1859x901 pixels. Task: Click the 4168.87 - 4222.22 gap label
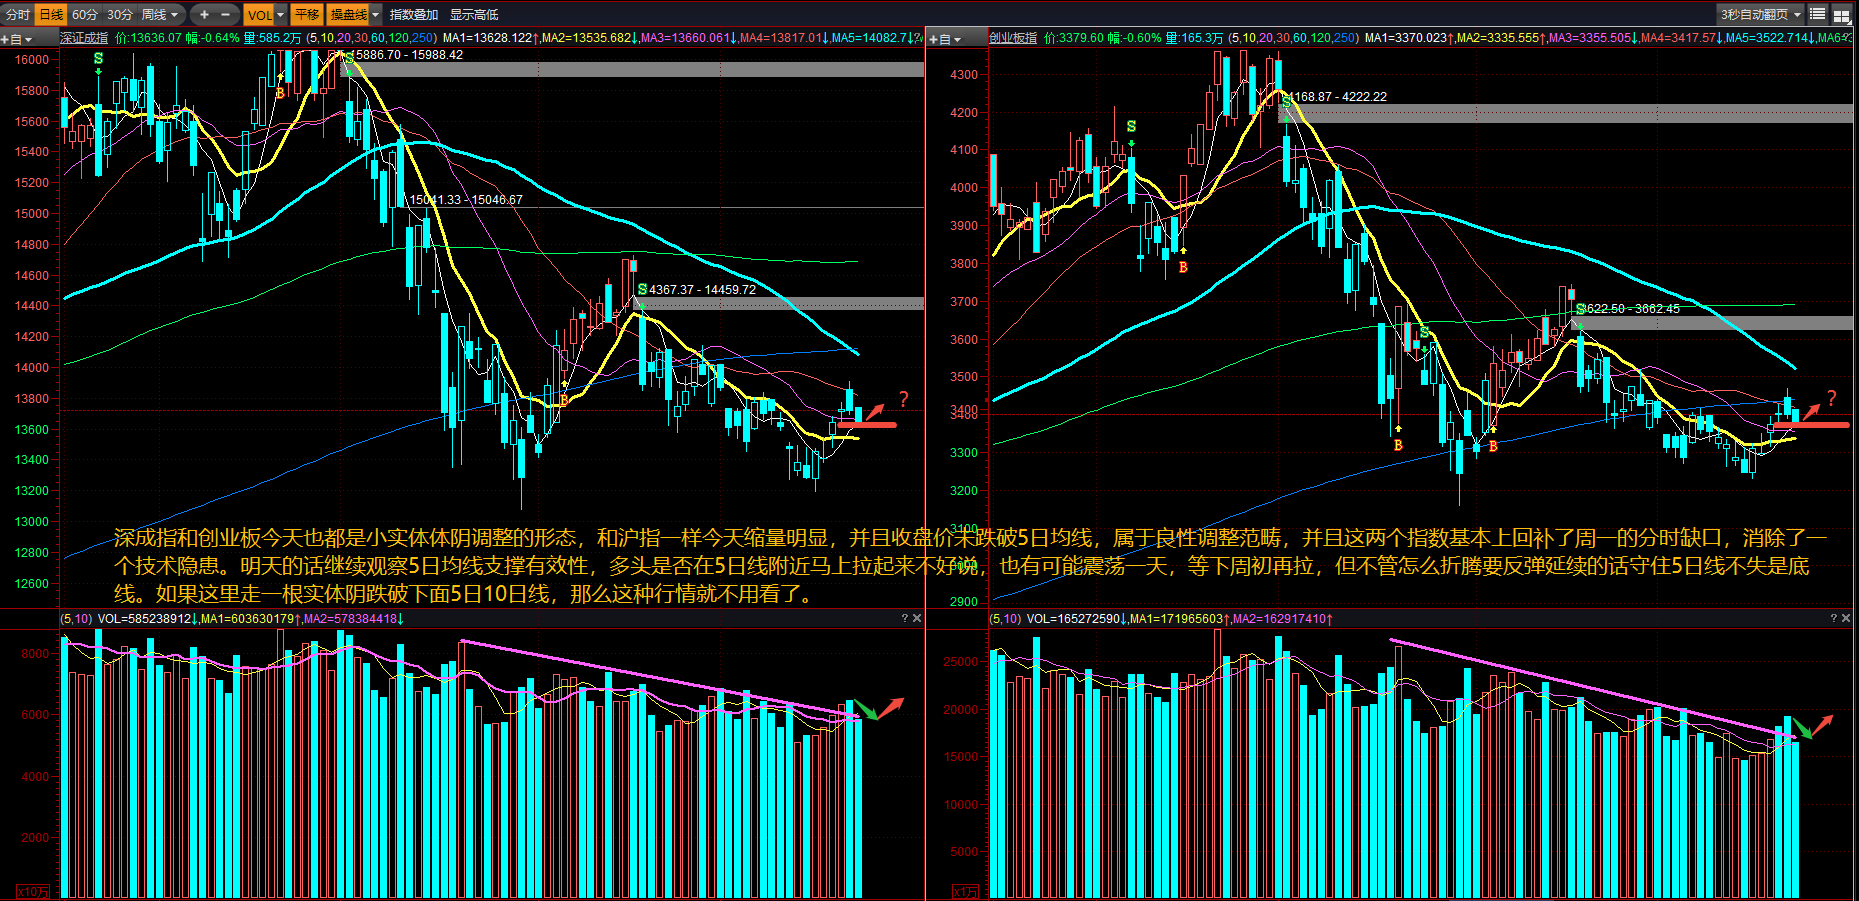tap(1337, 97)
